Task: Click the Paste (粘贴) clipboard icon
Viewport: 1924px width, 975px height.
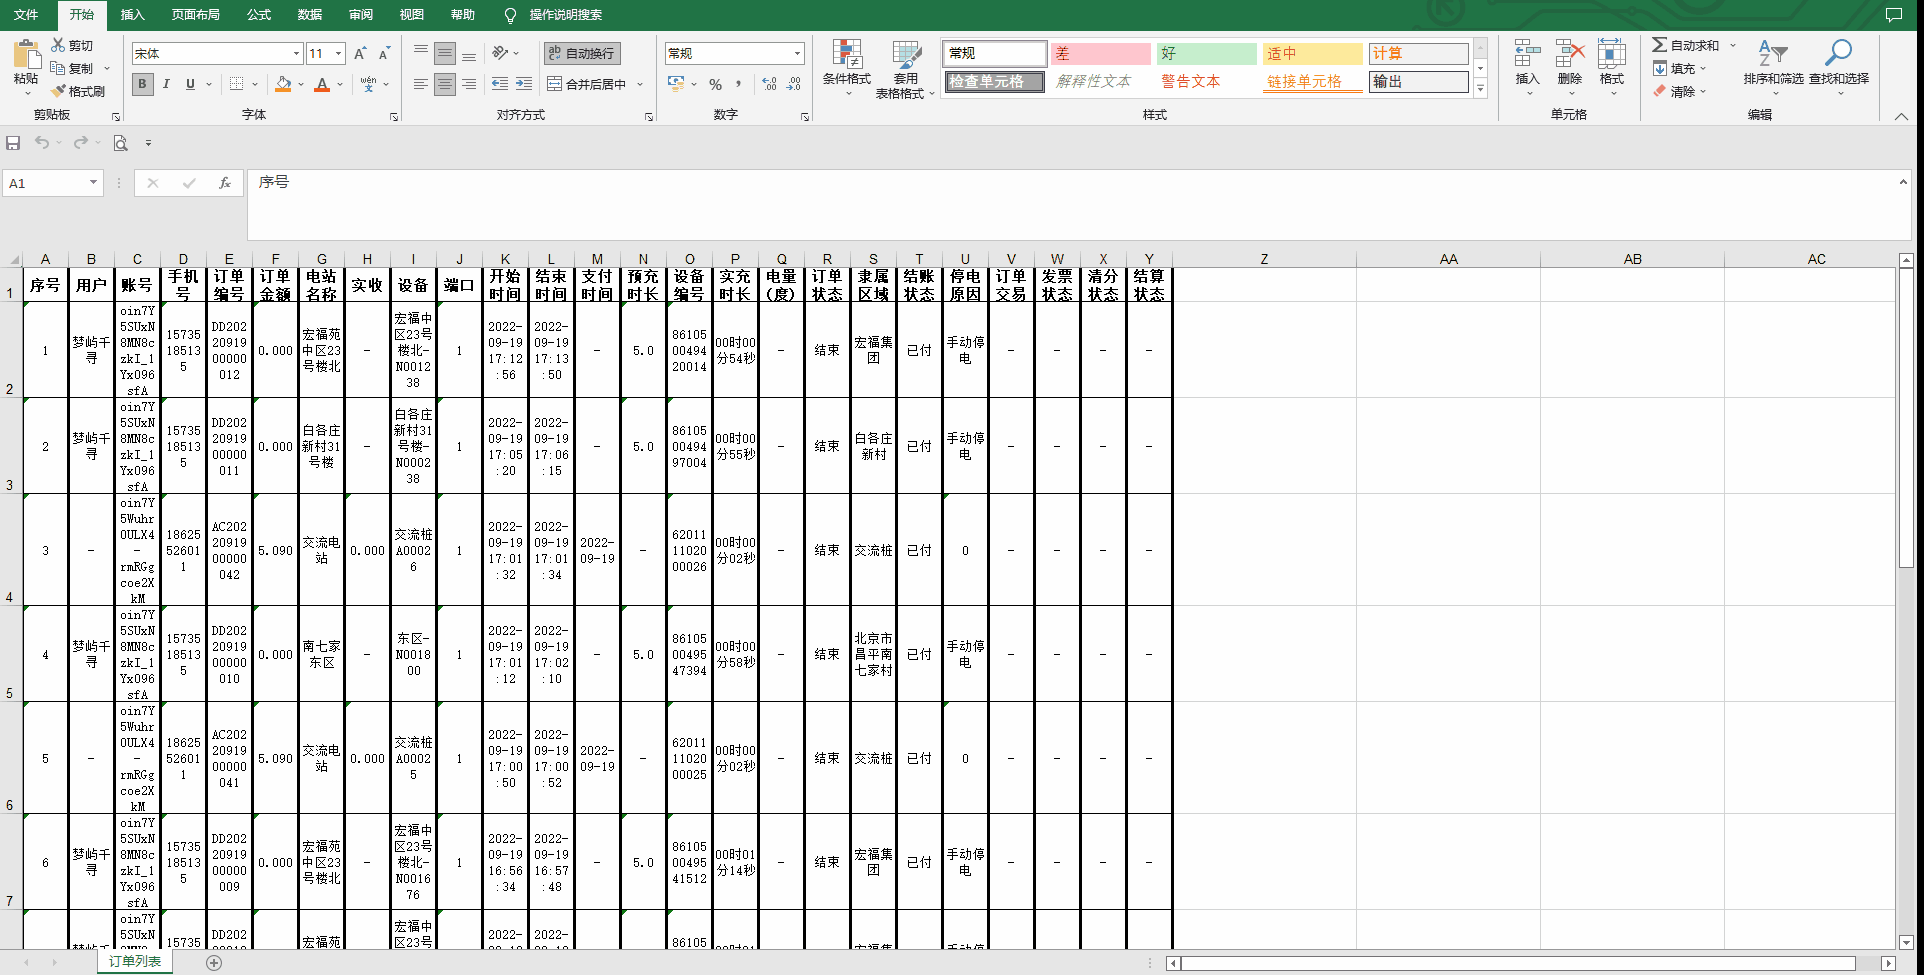Action: 26,55
